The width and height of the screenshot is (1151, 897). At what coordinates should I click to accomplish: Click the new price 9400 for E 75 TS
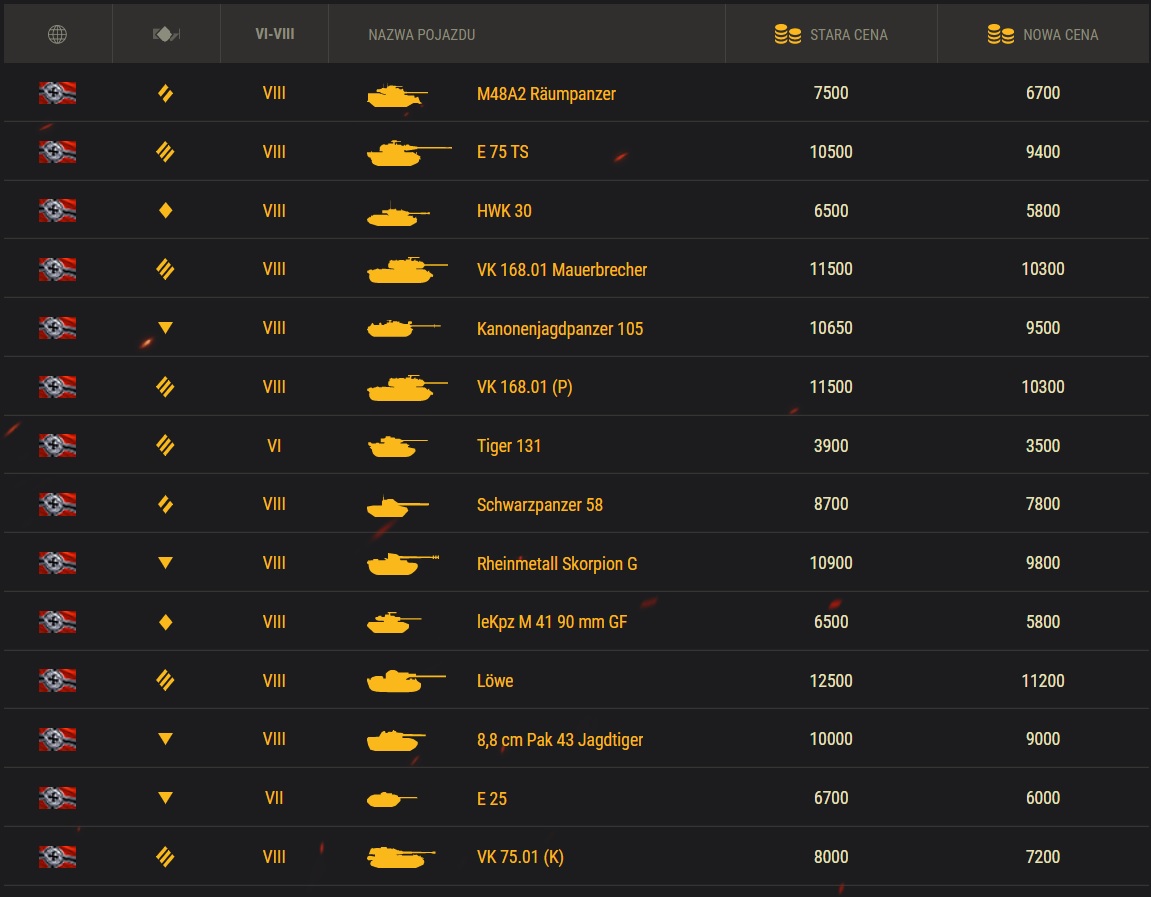tap(1042, 152)
